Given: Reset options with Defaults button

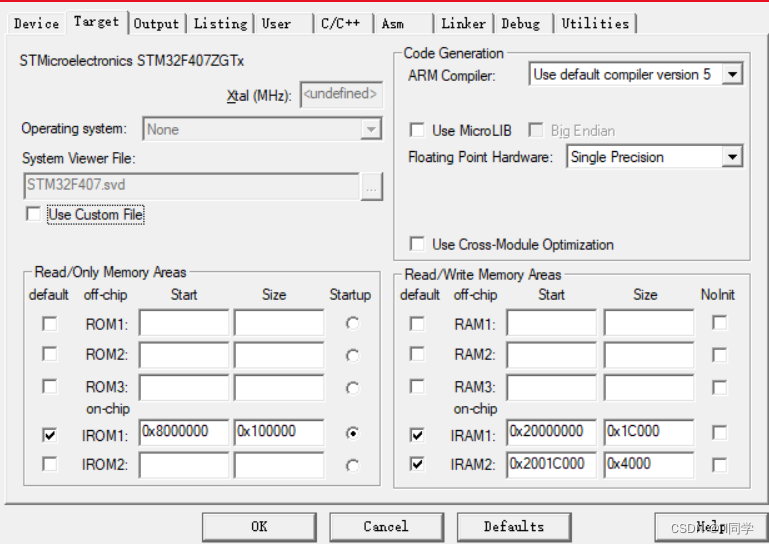Looking at the screenshot, I should click(x=514, y=527).
